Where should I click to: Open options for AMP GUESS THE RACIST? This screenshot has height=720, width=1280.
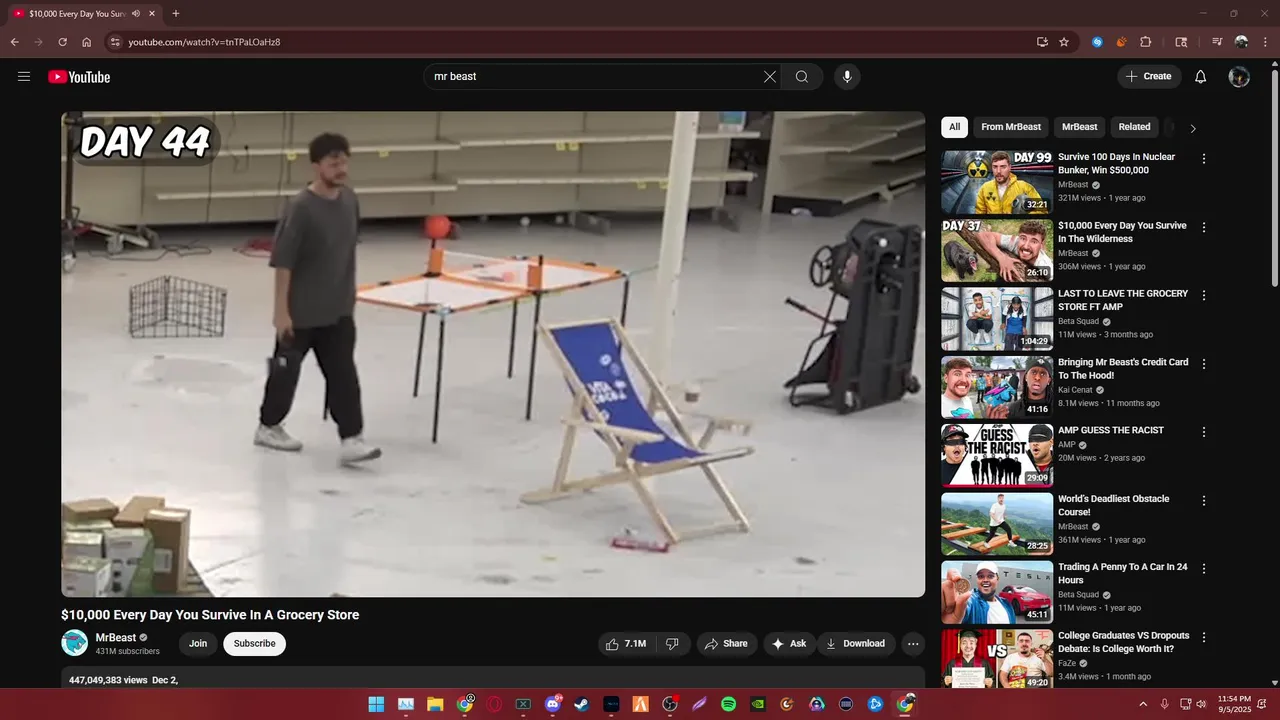coord(1204,432)
